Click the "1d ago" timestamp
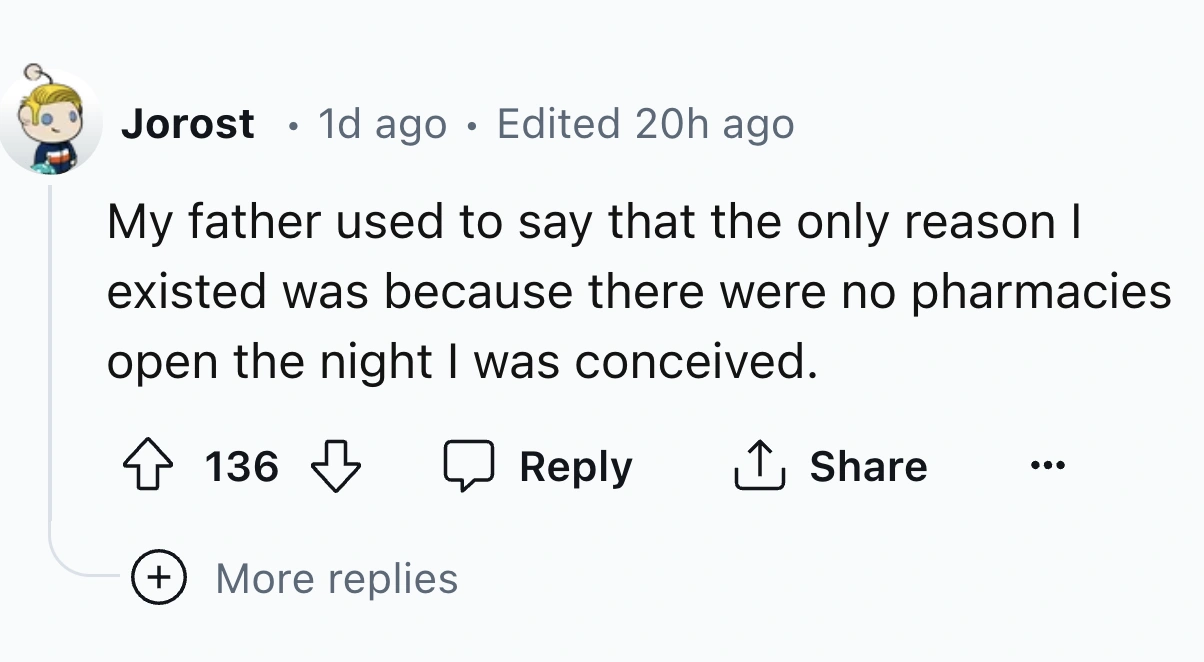1204x662 pixels. (x=381, y=124)
